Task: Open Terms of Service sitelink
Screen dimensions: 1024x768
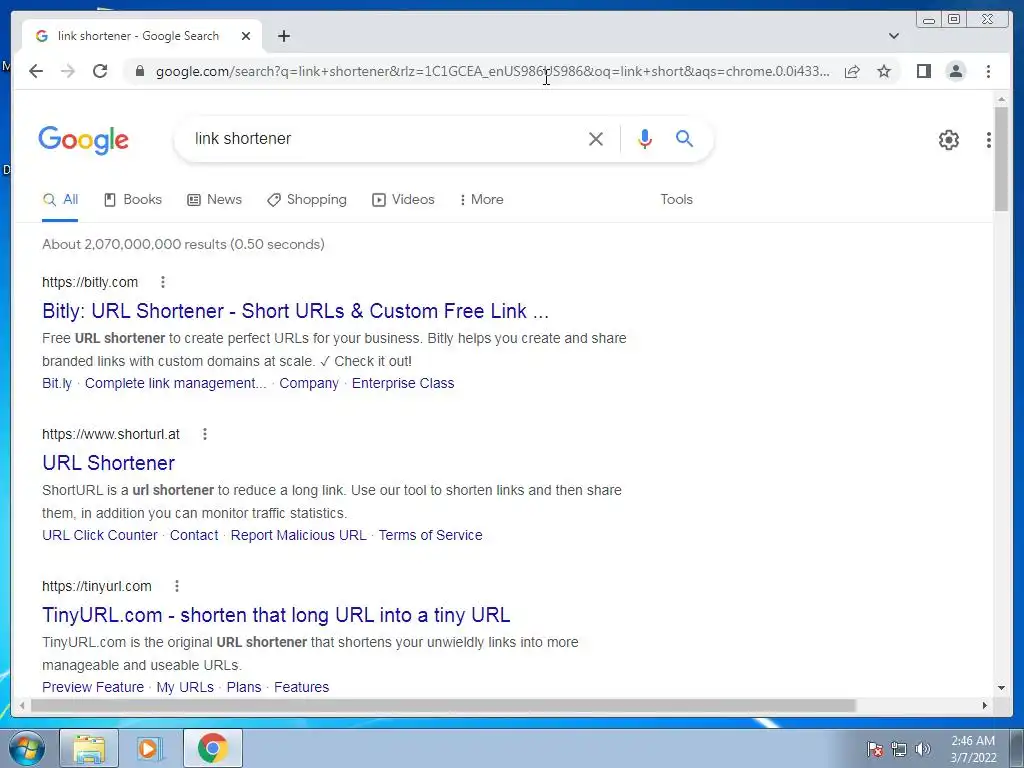Action: (430, 536)
